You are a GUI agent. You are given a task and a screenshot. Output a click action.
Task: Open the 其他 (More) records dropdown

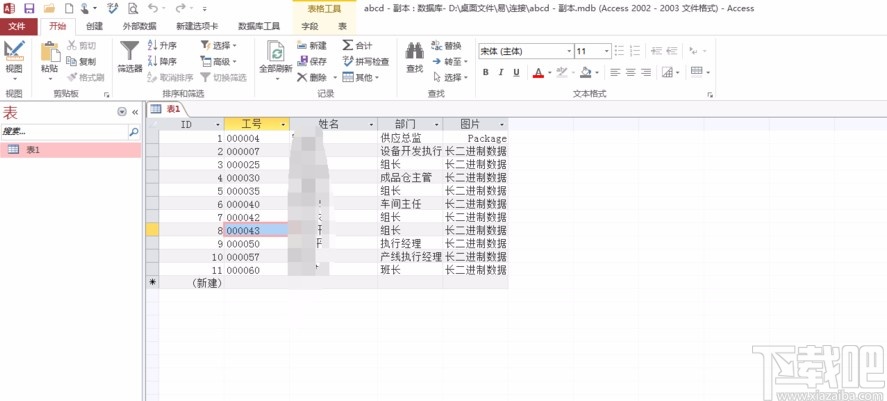(x=360, y=77)
